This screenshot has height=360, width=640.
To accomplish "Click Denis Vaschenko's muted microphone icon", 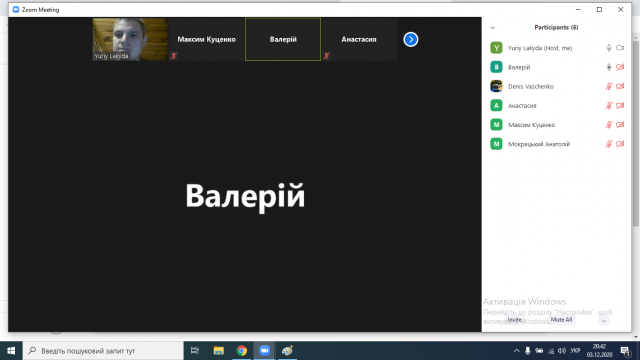I will point(609,87).
